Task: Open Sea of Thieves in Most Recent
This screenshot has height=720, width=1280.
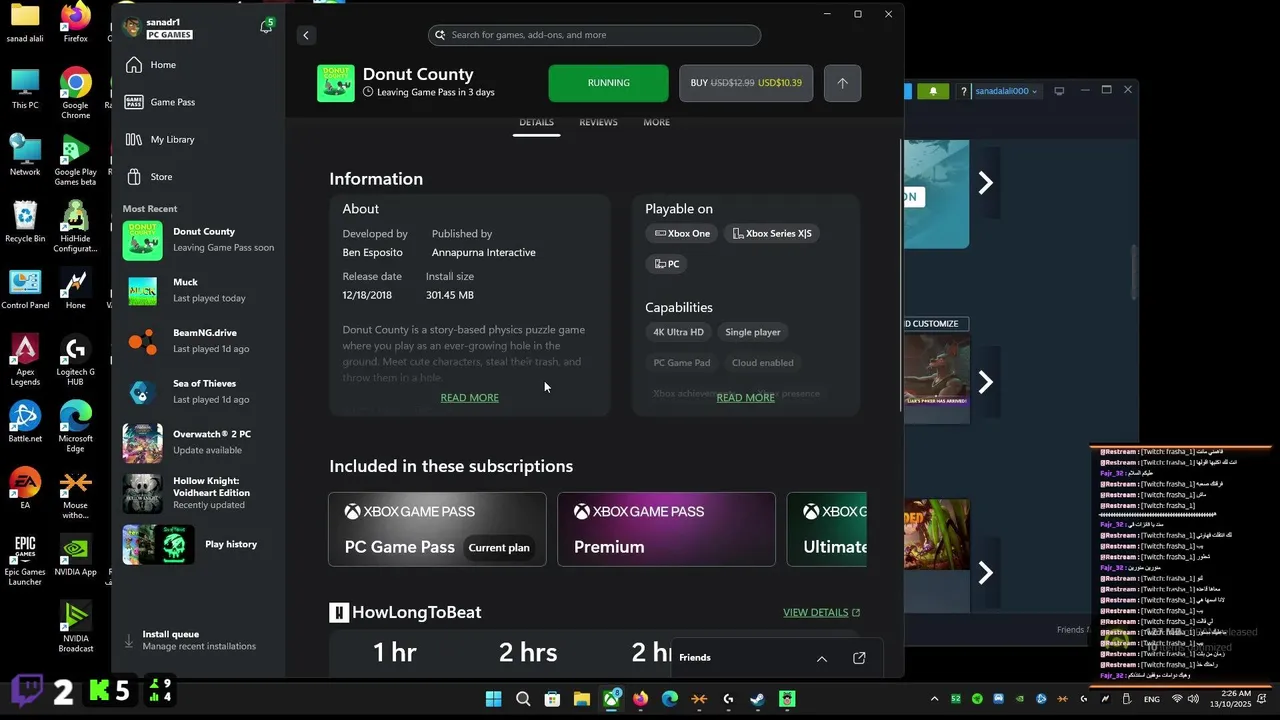Action: pos(200,392)
